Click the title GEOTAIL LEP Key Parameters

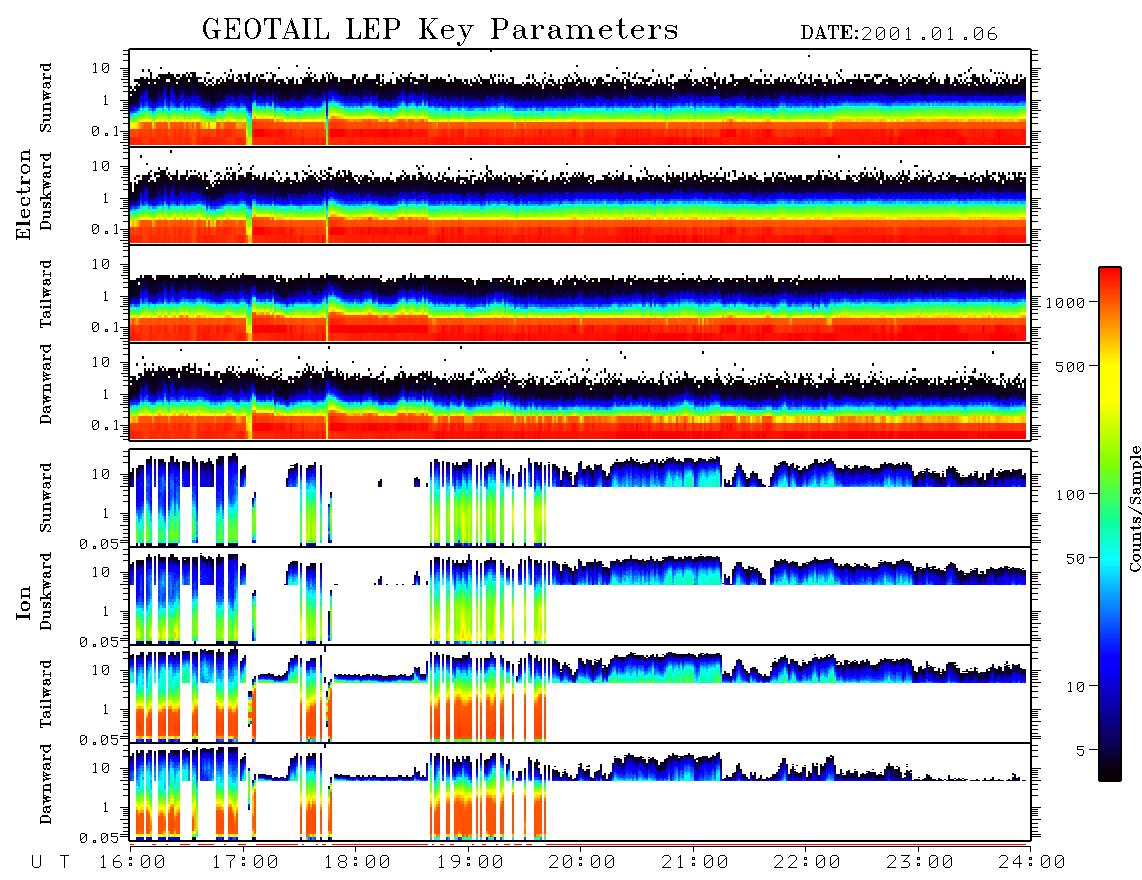(440, 30)
